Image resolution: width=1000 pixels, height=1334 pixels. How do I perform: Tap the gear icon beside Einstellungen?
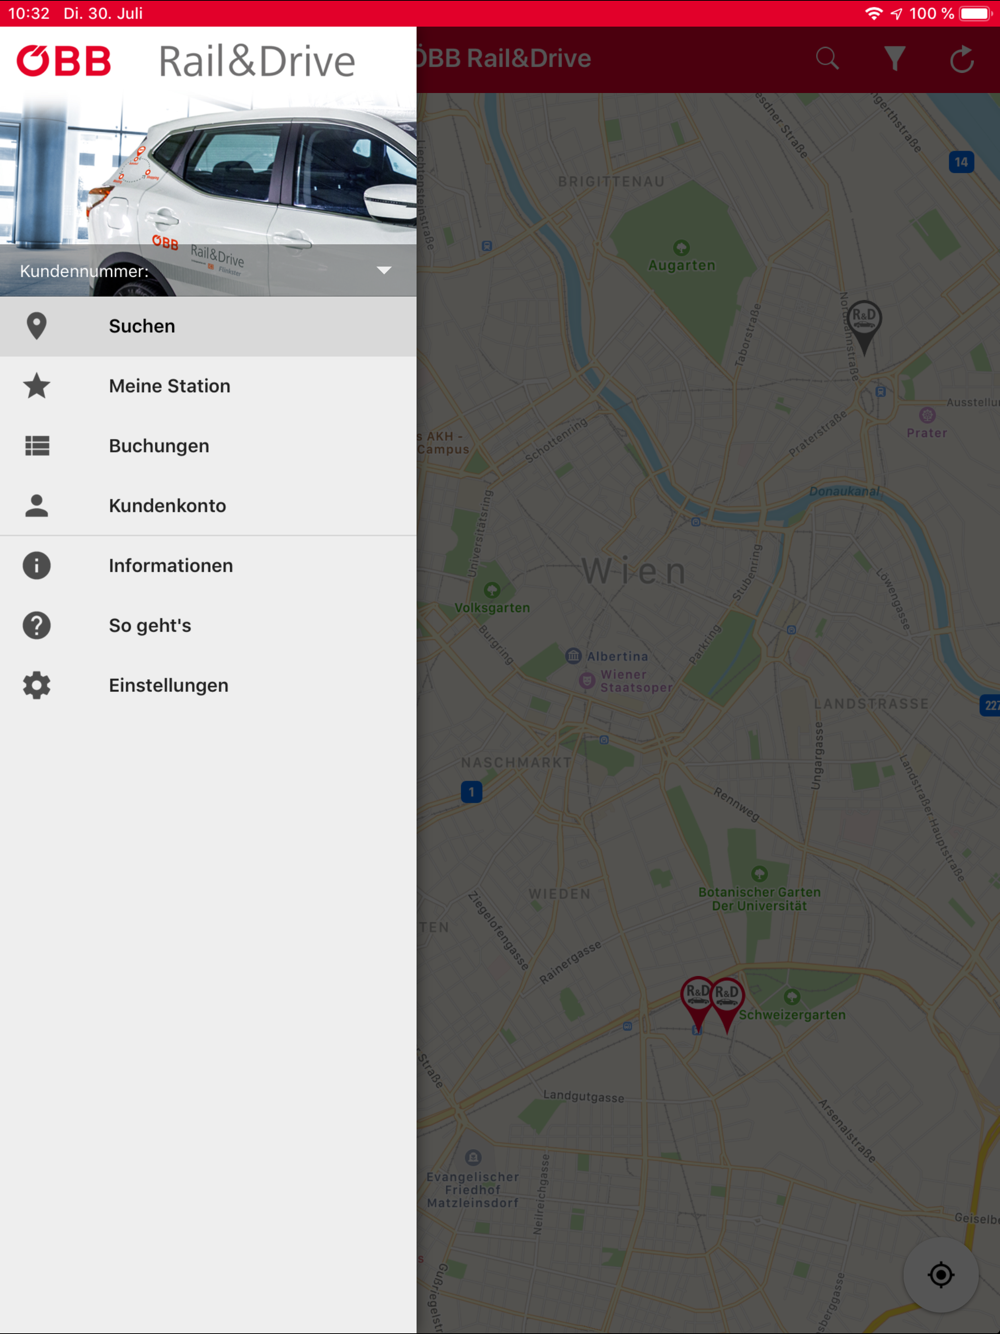[37, 685]
